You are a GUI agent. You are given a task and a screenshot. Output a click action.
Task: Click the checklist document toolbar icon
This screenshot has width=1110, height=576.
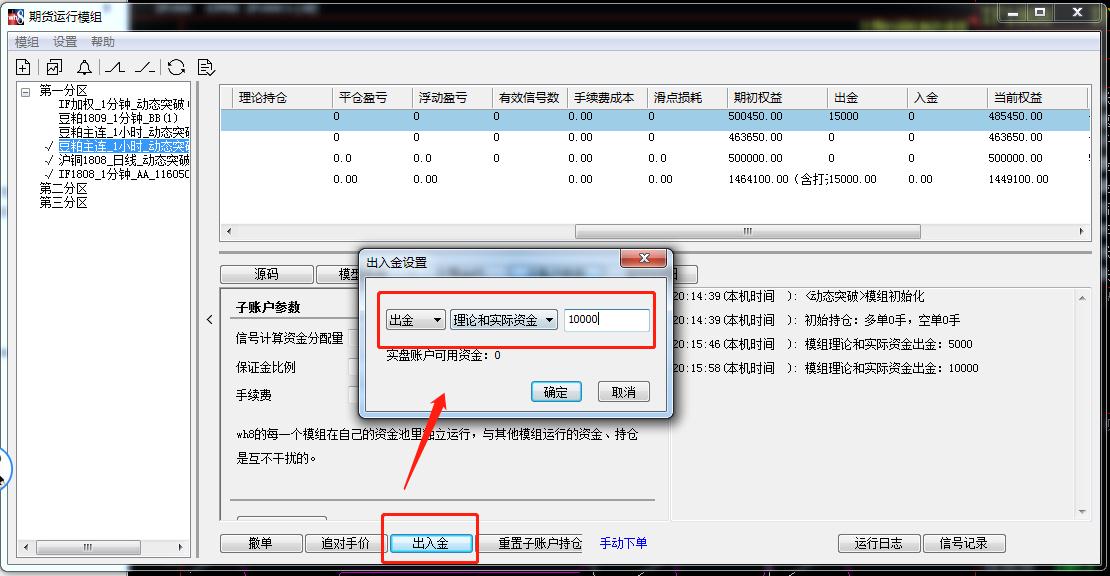click(206, 67)
